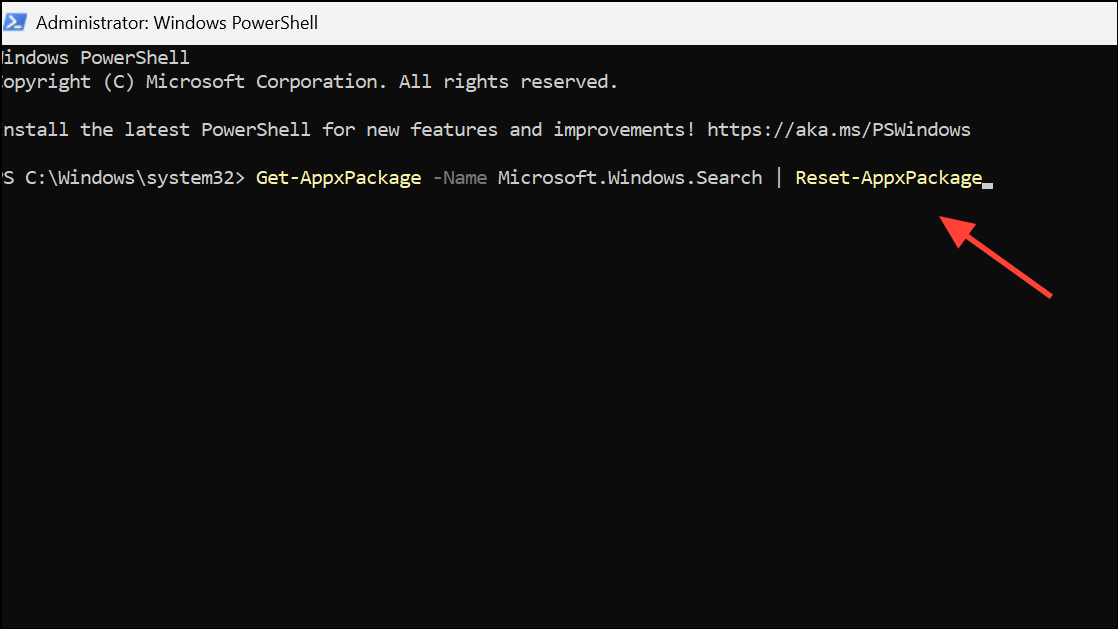The image size is (1118, 629).
Task: Select the Get-AppxPackage command text
Action: [338, 177]
